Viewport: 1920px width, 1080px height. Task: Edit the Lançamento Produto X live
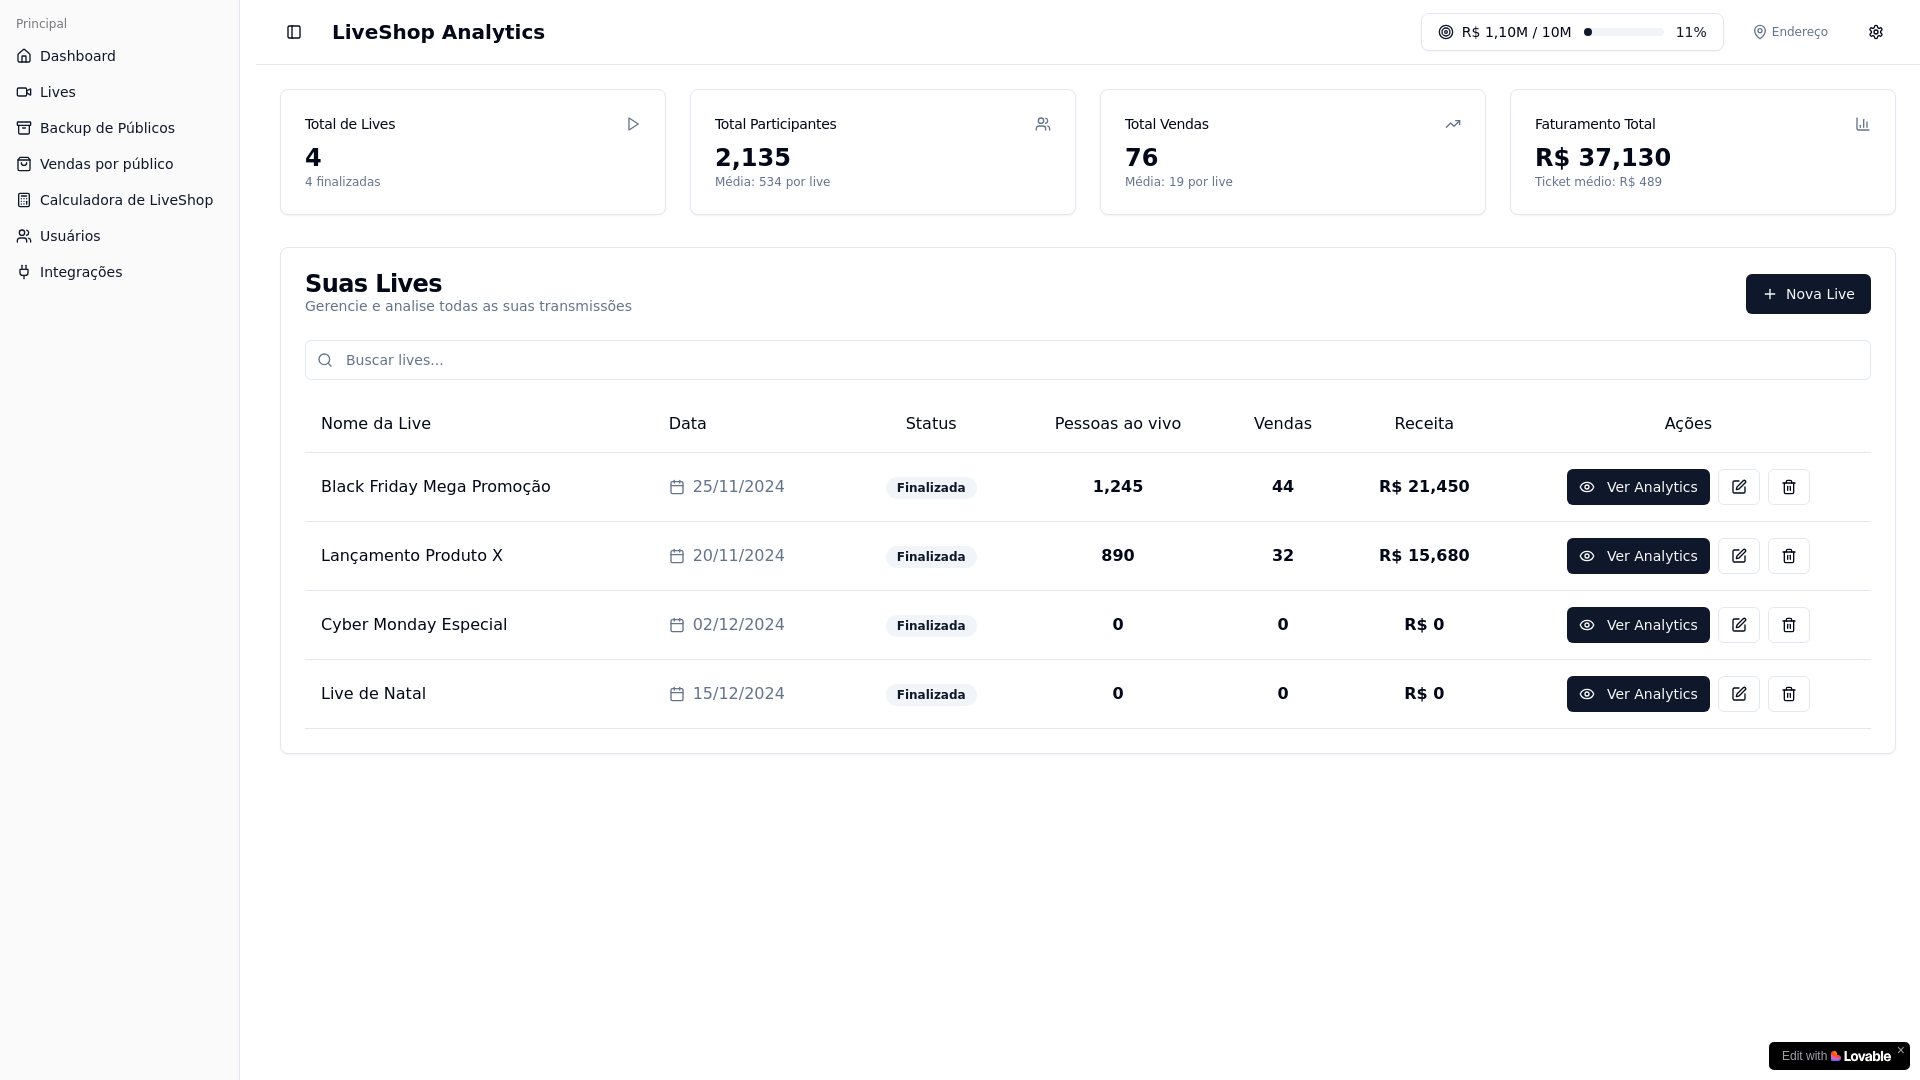(x=1739, y=556)
